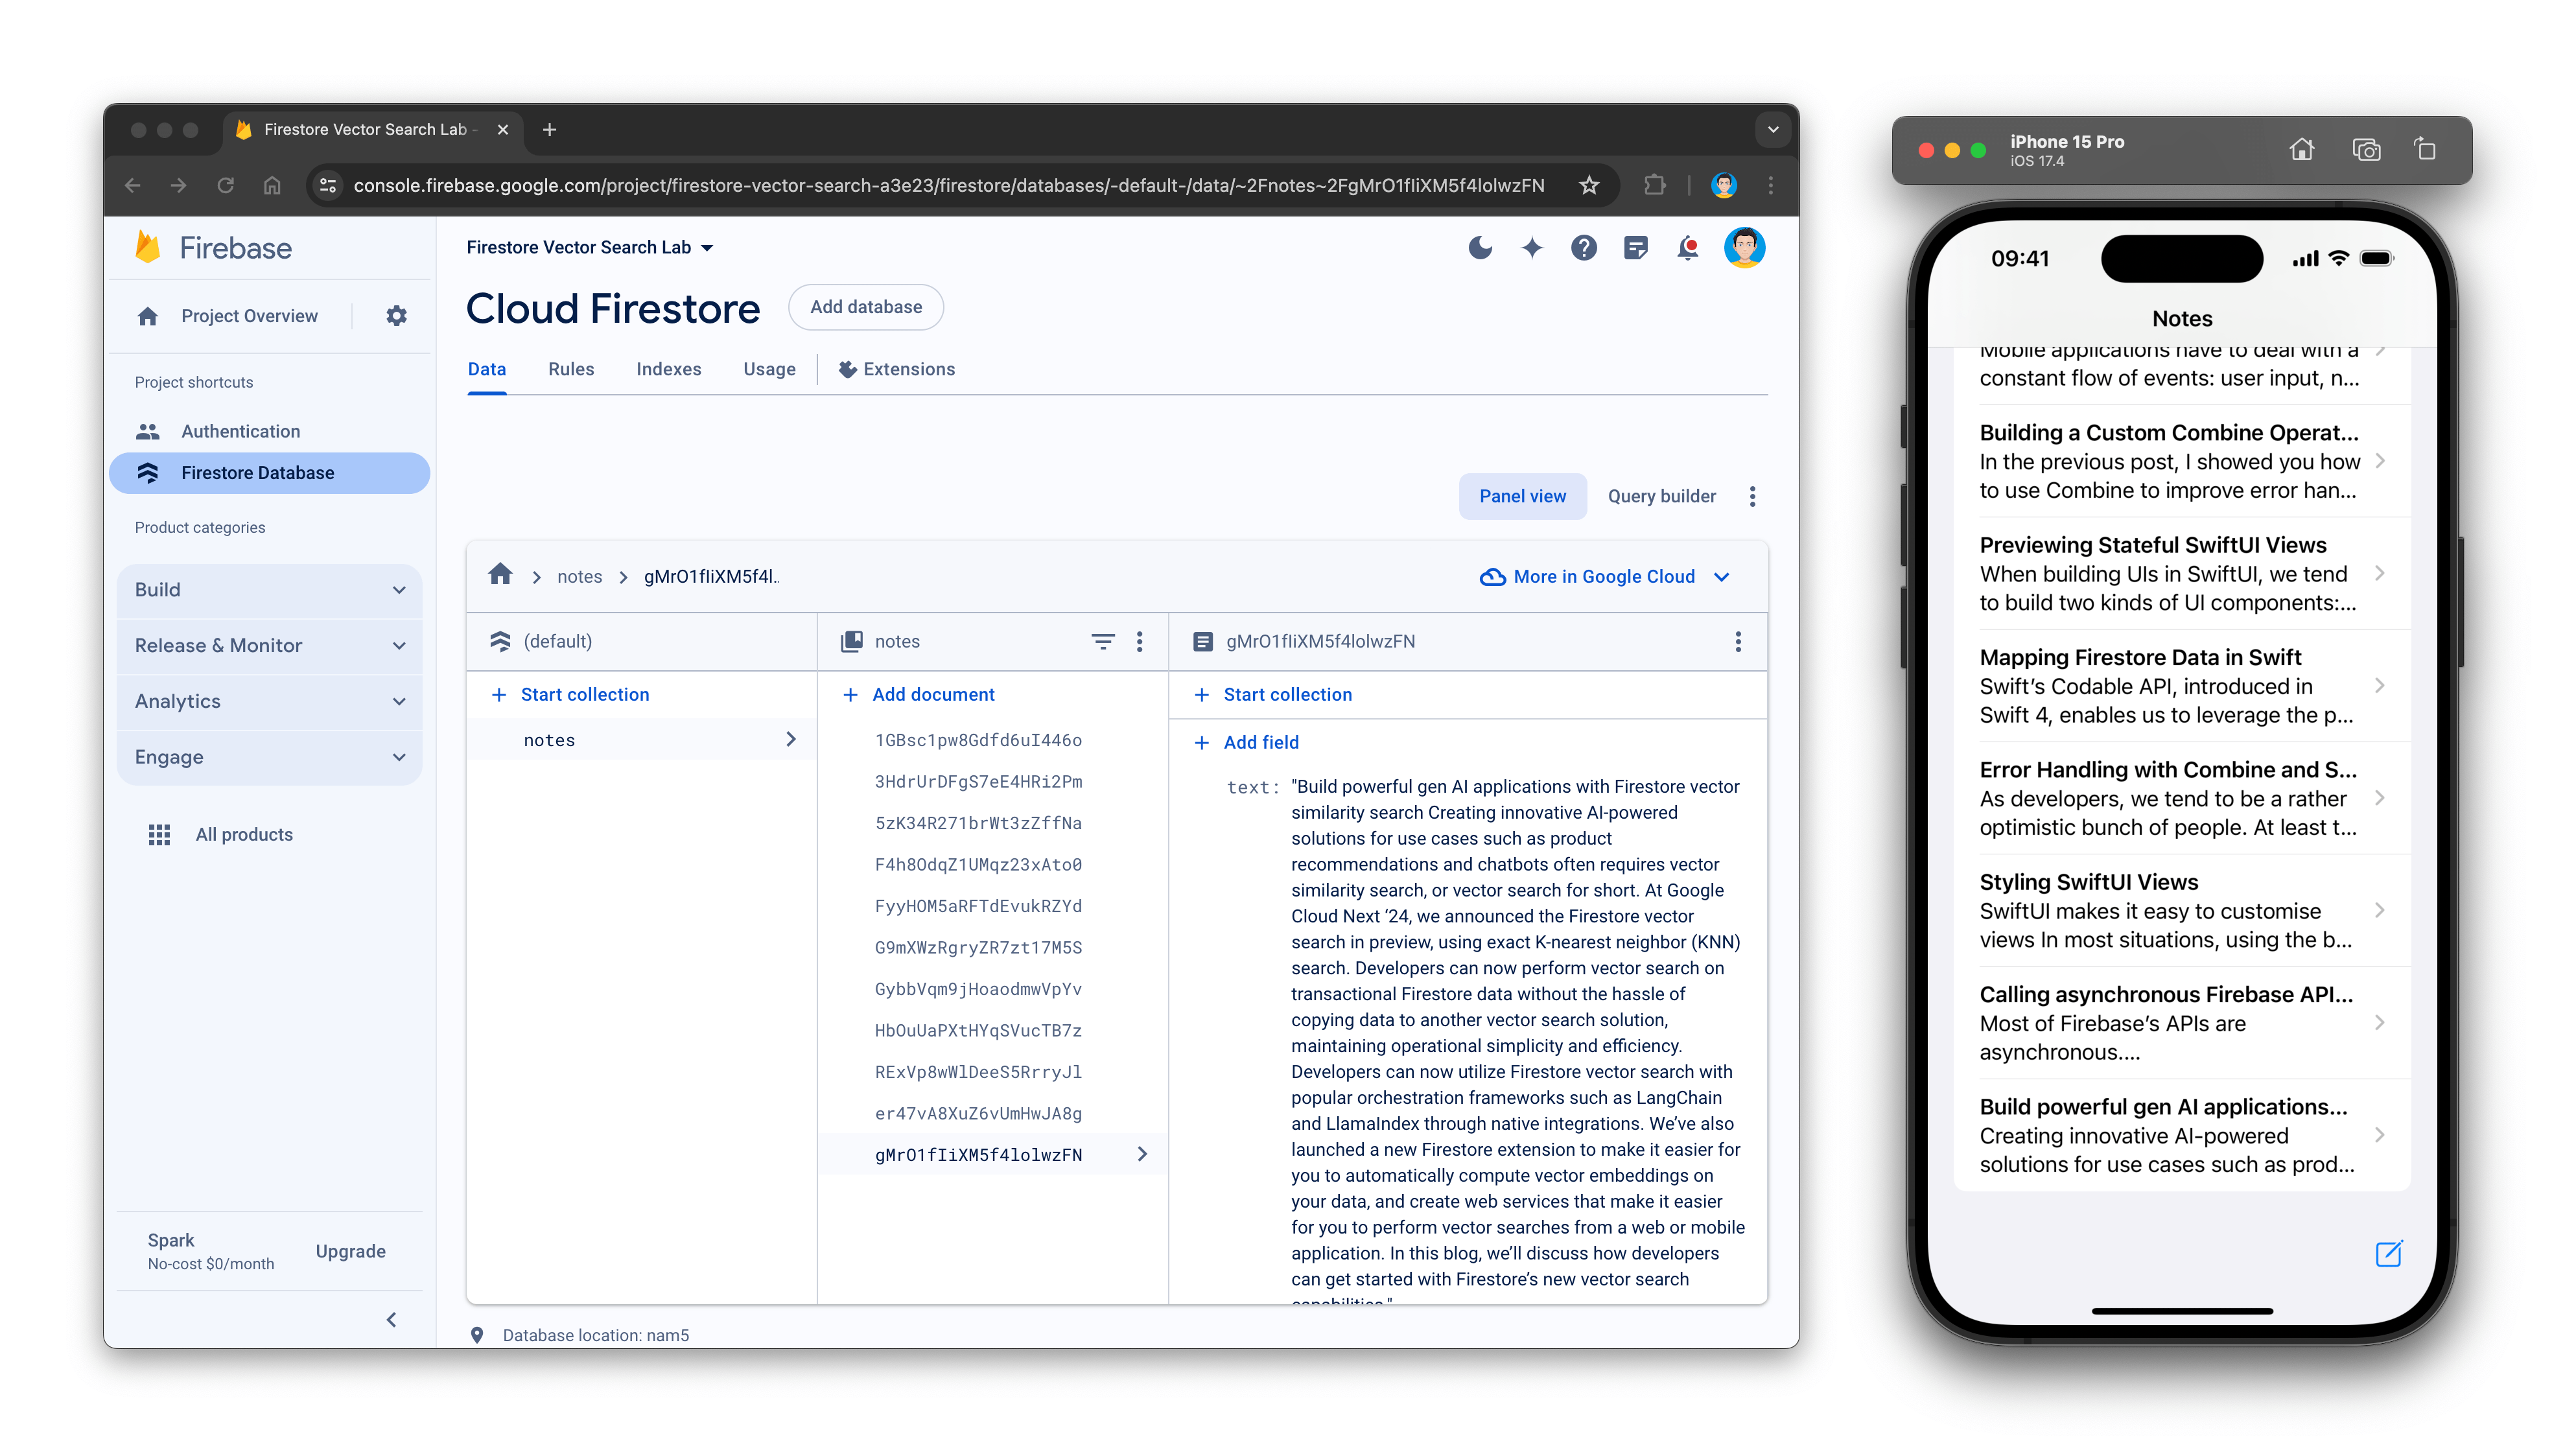
Task: Click the Filter icon on notes collection
Action: 1102,640
